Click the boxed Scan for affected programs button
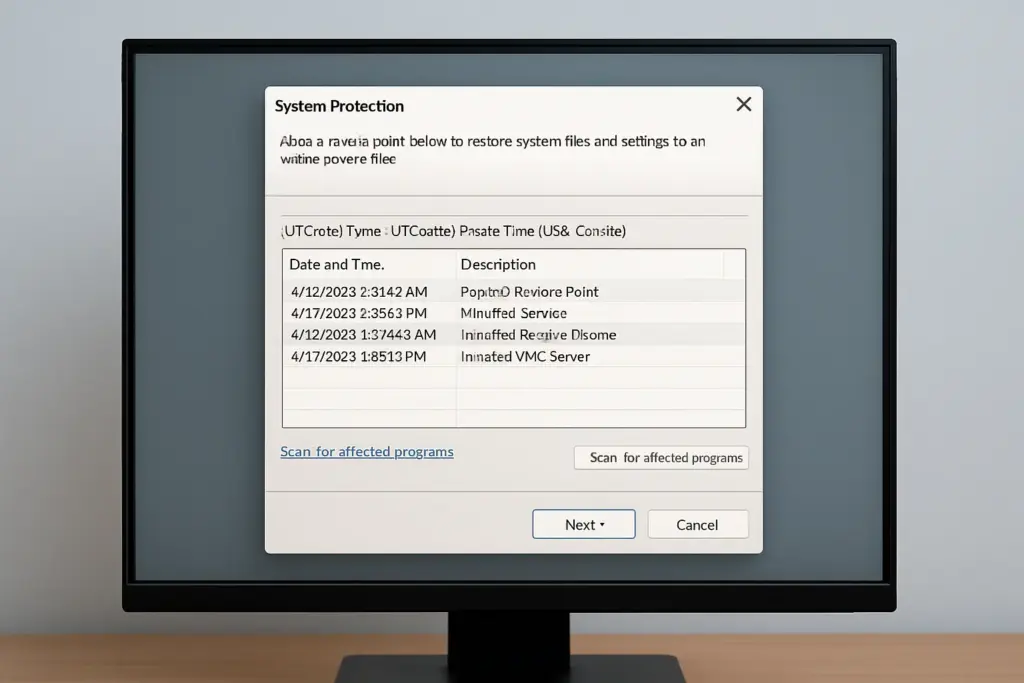The image size is (1024, 683). (661, 458)
